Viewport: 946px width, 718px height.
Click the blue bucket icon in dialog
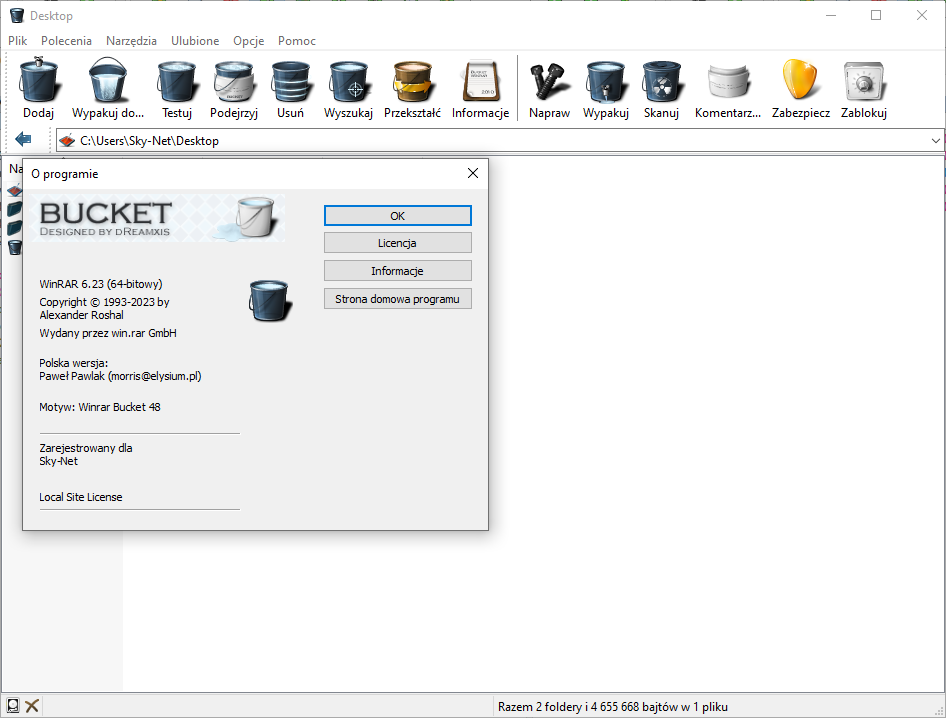click(x=270, y=300)
